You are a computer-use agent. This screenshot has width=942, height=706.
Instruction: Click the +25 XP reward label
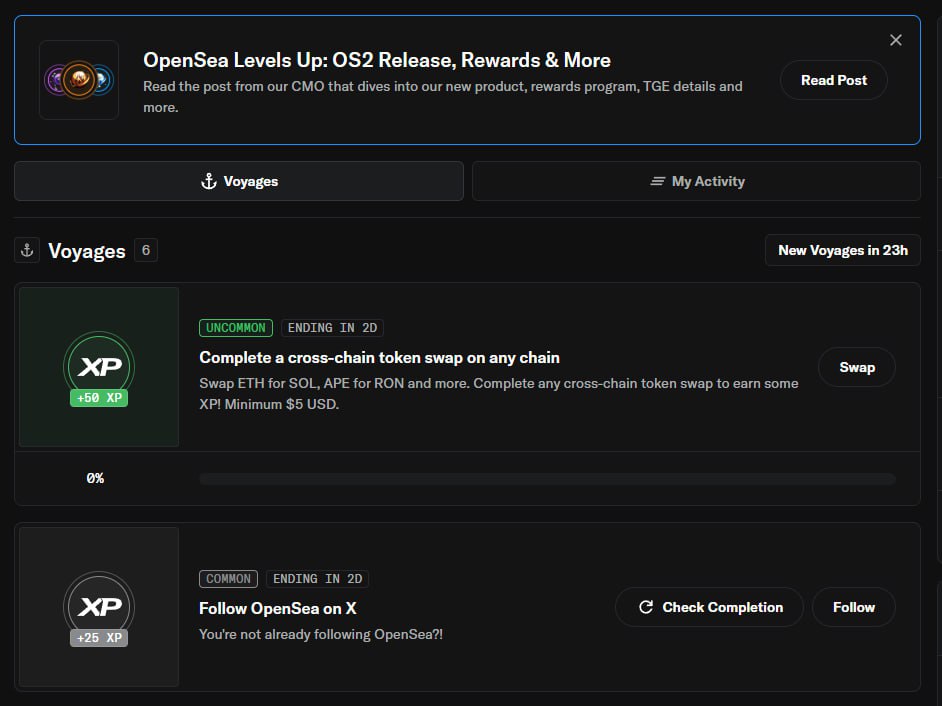point(99,638)
